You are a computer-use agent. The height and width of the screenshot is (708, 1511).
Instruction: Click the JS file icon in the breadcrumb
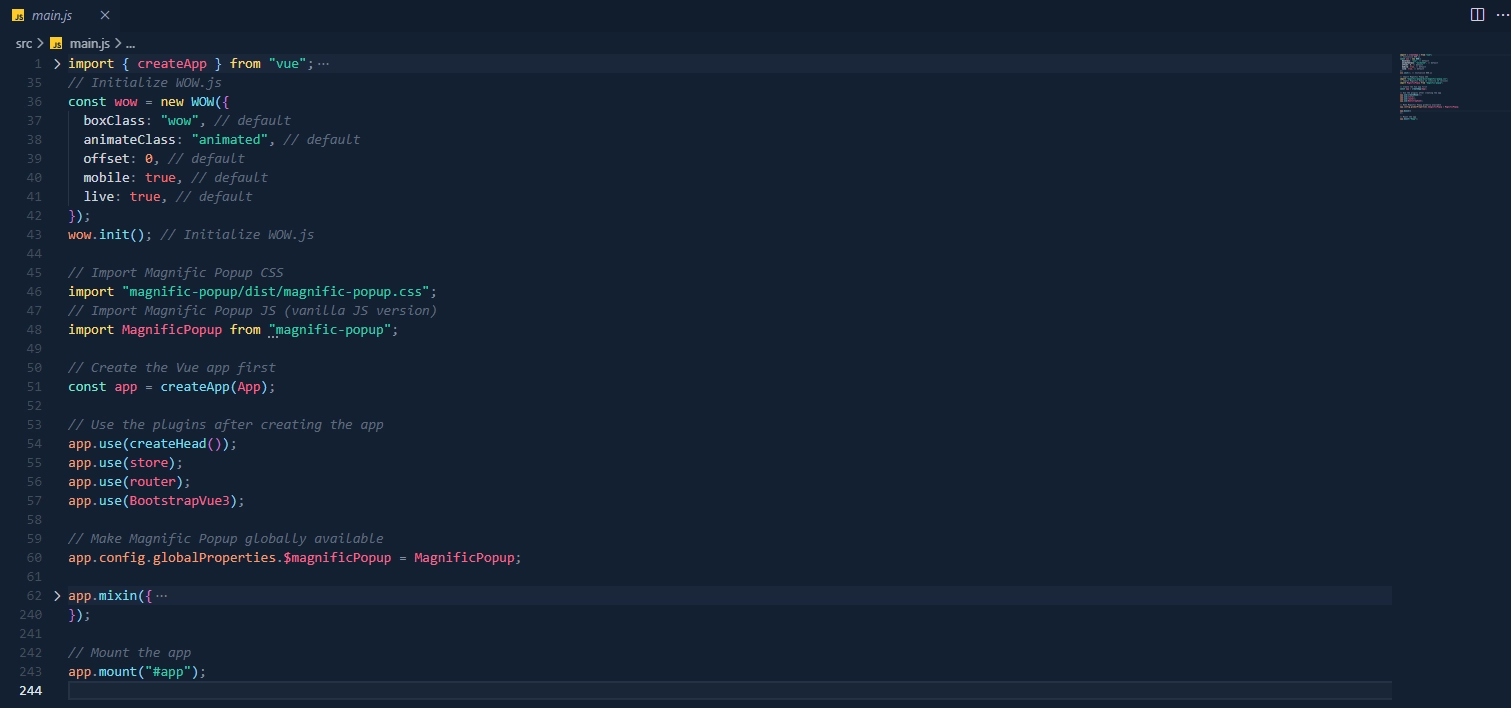pyautogui.click(x=57, y=43)
